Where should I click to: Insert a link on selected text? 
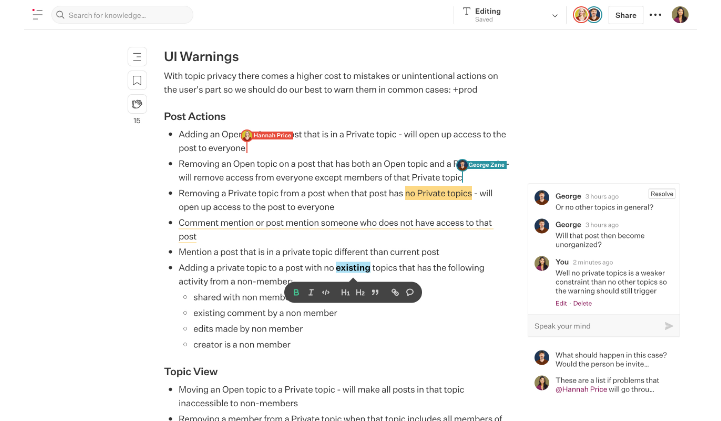click(395, 292)
